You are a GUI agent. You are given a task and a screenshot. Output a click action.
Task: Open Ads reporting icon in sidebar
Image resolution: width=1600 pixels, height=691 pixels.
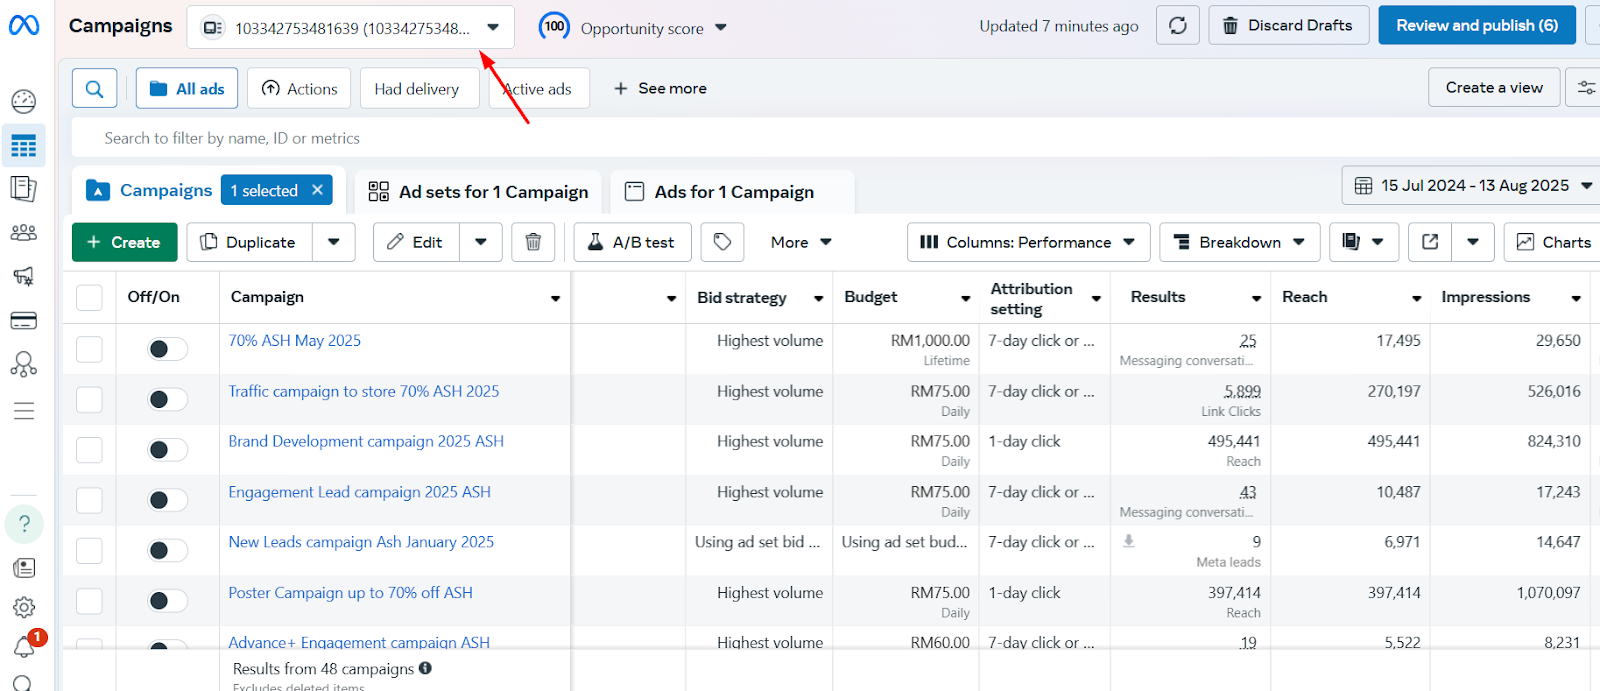click(24, 189)
